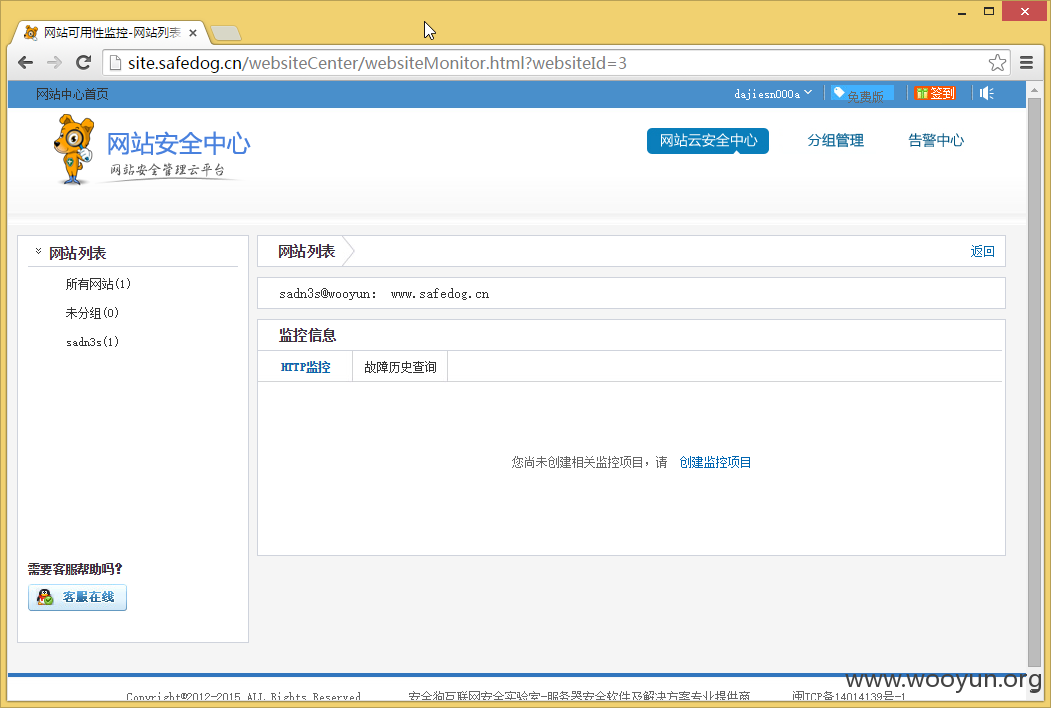Click 网站列表 breadcrumb heading
1051x708 pixels.
(306, 251)
